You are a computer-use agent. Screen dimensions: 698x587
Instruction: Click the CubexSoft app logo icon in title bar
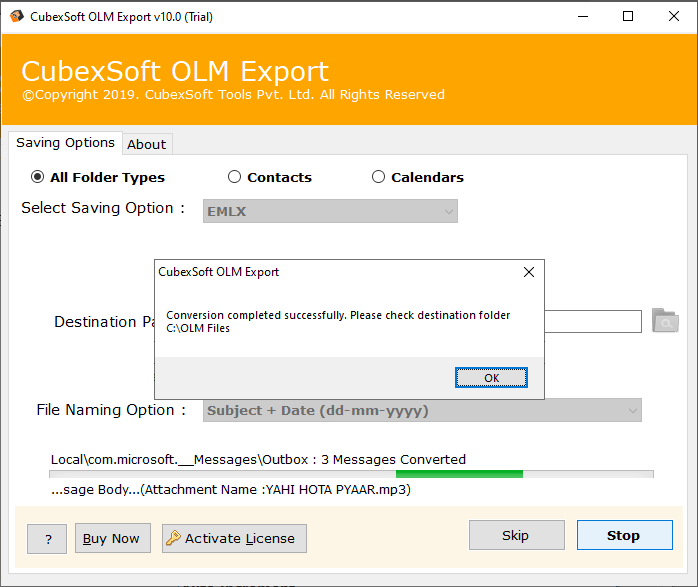pos(17,16)
